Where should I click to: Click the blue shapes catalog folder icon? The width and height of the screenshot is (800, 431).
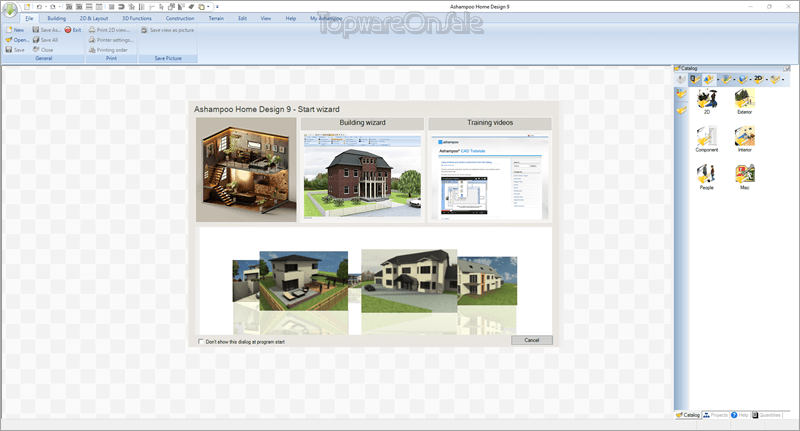point(709,79)
